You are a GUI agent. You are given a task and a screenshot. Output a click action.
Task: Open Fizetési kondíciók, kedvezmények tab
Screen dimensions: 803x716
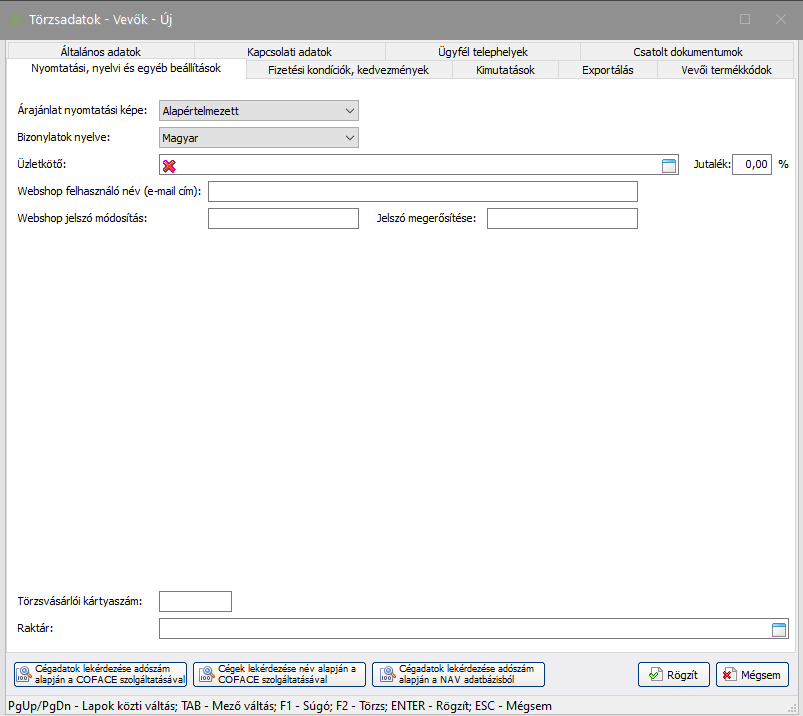[349, 70]
